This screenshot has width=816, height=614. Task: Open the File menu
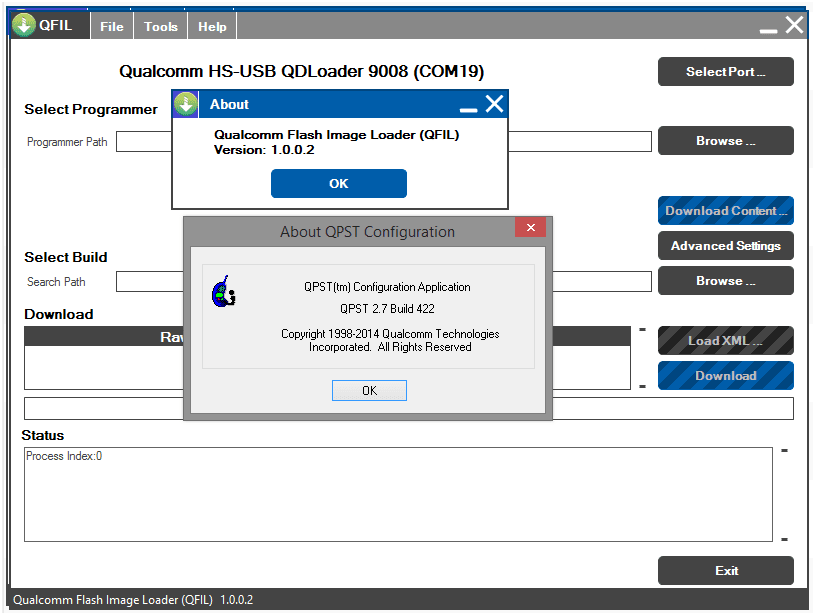pyautogui.click(x=112, y=27)
